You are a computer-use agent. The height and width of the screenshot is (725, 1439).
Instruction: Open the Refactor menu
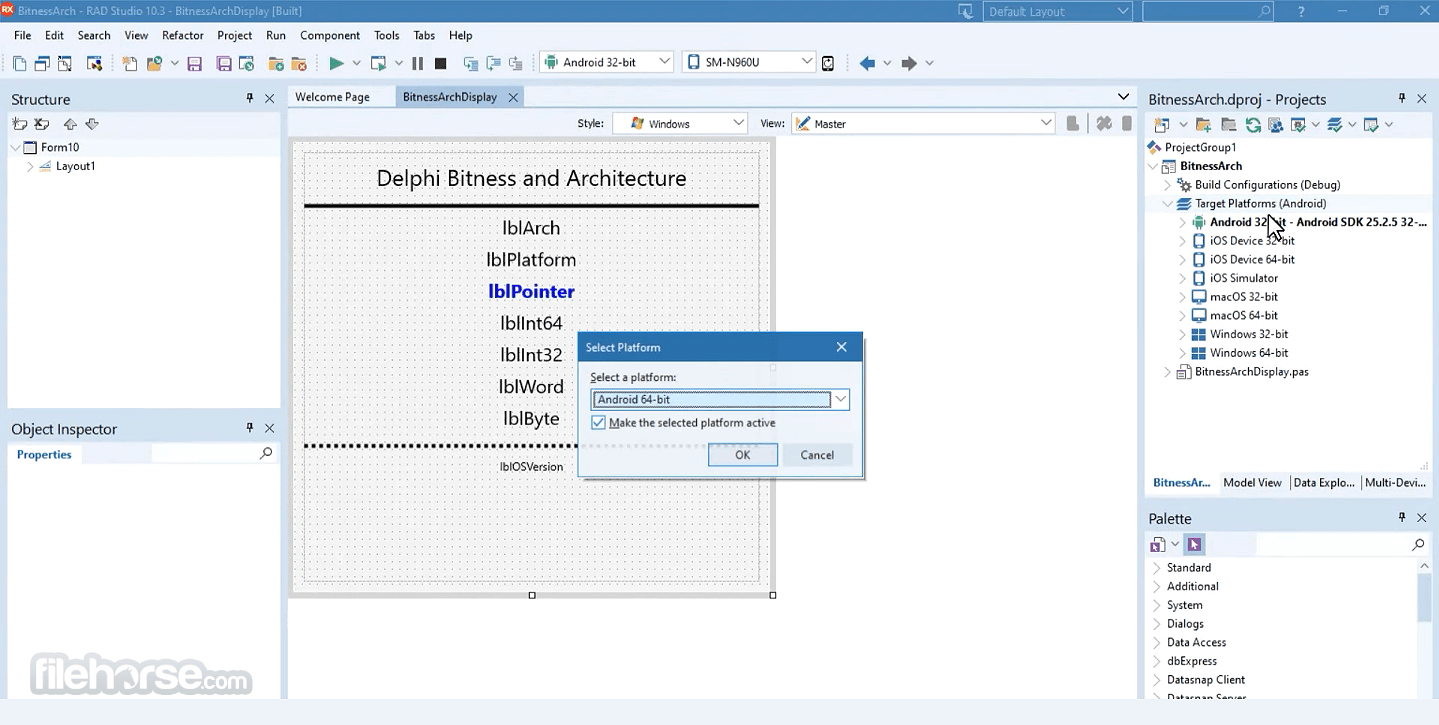pyautogui.click(x=183, y=35)
